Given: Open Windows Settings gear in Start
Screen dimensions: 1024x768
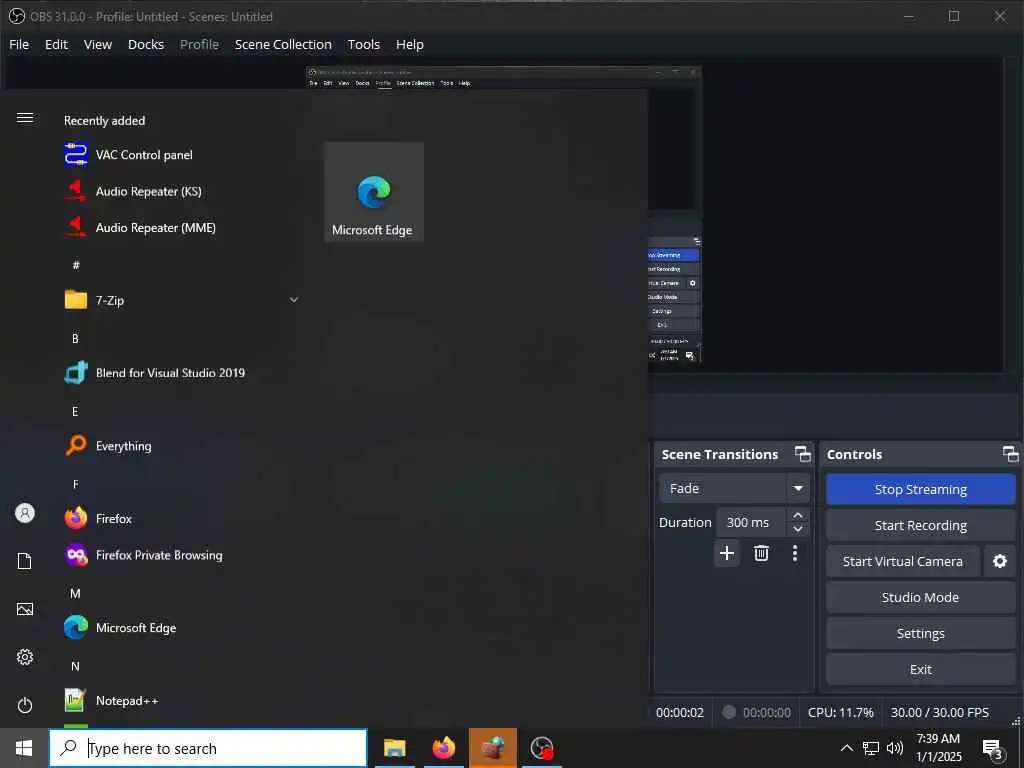Looking at the screenshot, I should coord(25,657).
